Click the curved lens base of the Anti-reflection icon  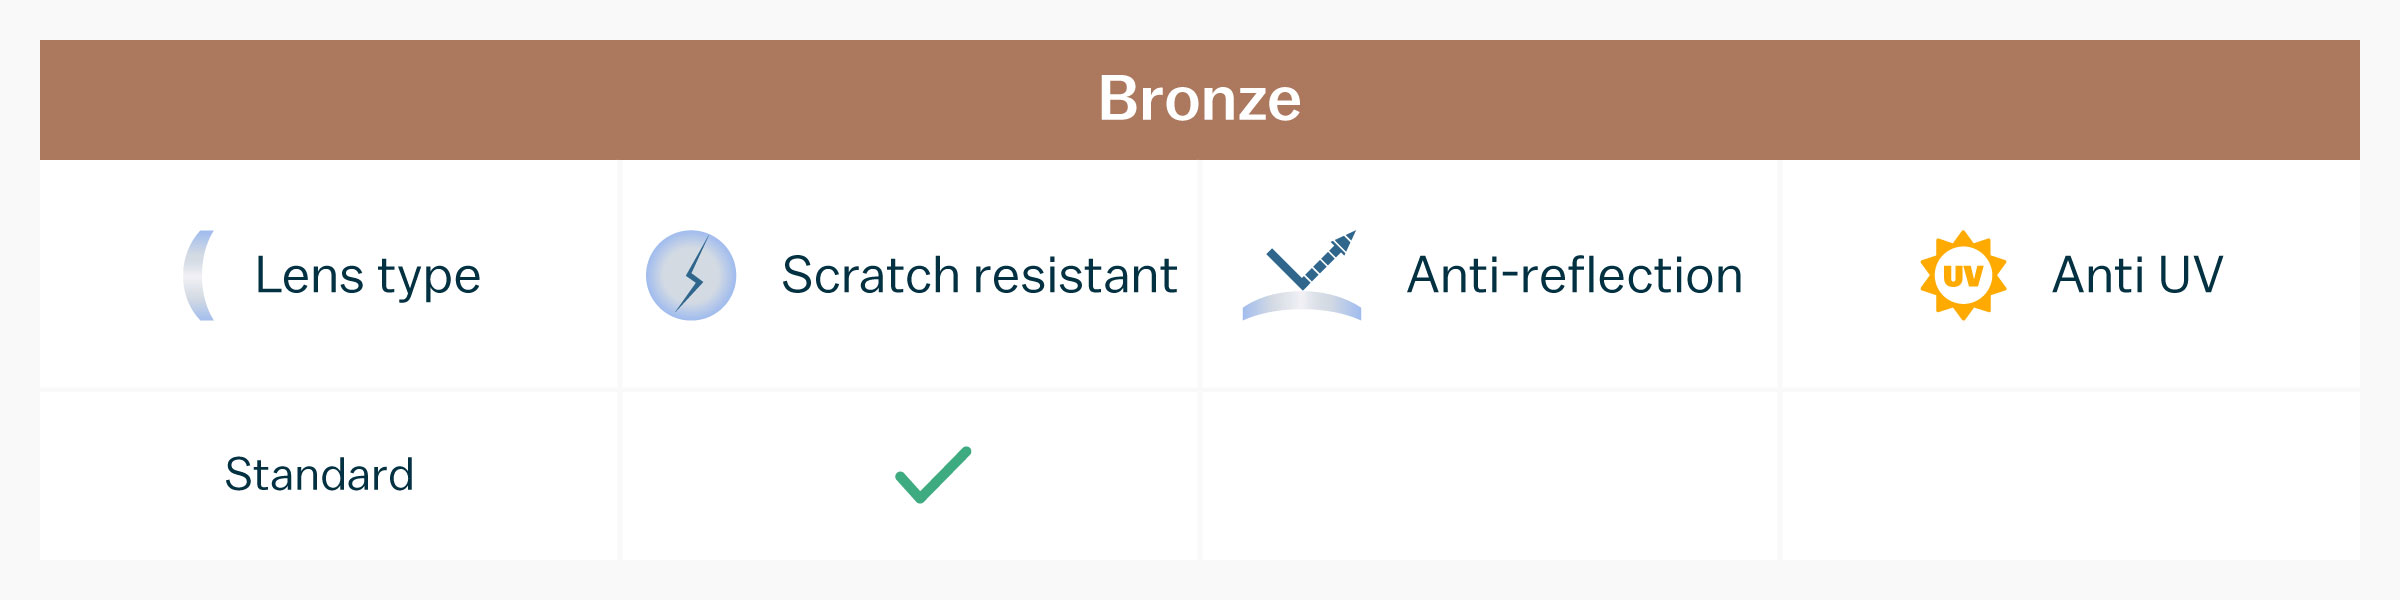click(x=1301, y=305)
